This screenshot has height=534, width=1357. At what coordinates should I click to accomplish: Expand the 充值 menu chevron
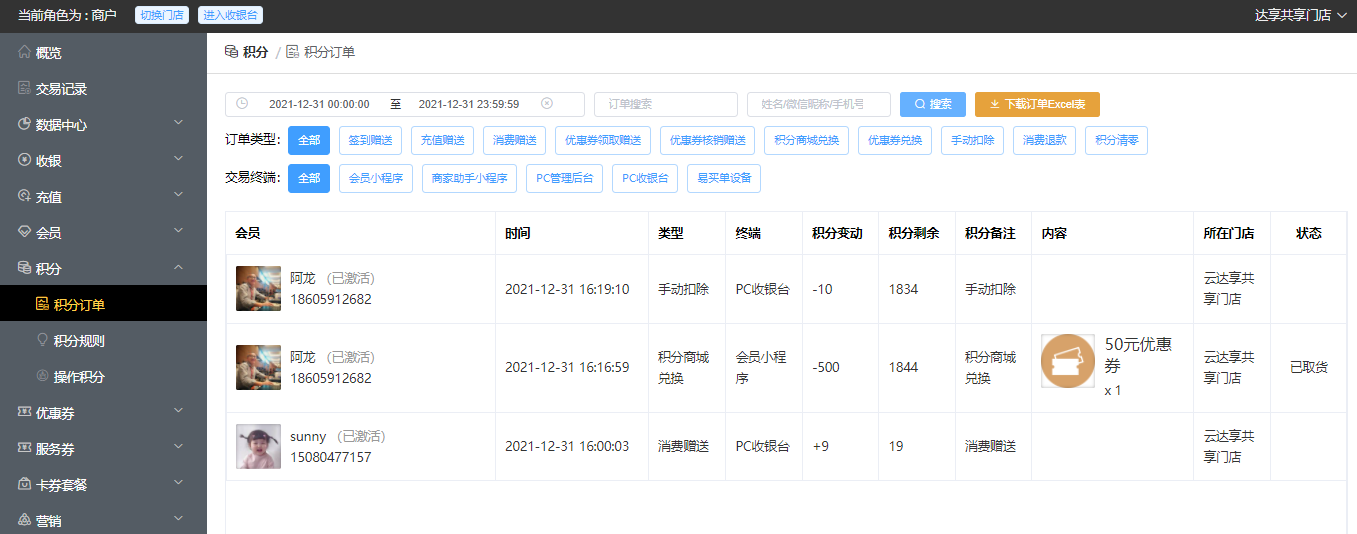coord(178,196)
